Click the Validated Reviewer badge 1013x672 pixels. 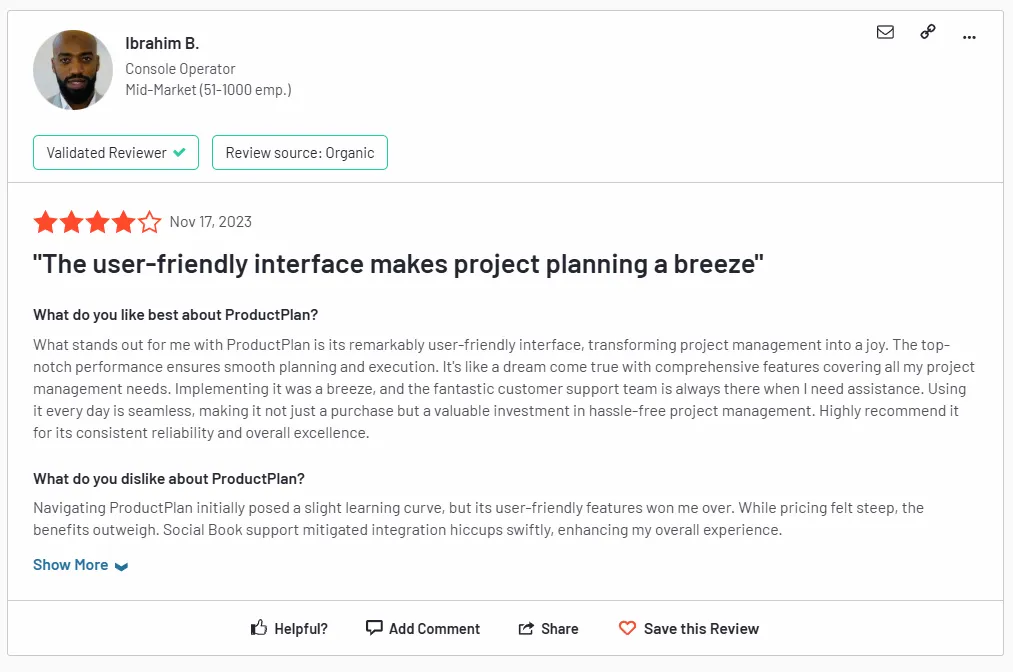(x=116, y=152)
